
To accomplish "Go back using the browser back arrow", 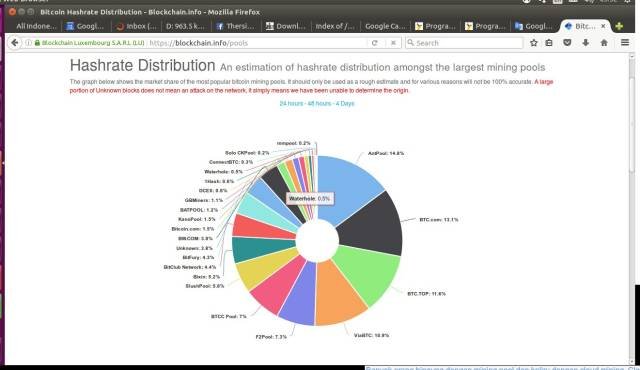I will pyautogui.click(x=15, y=43).
